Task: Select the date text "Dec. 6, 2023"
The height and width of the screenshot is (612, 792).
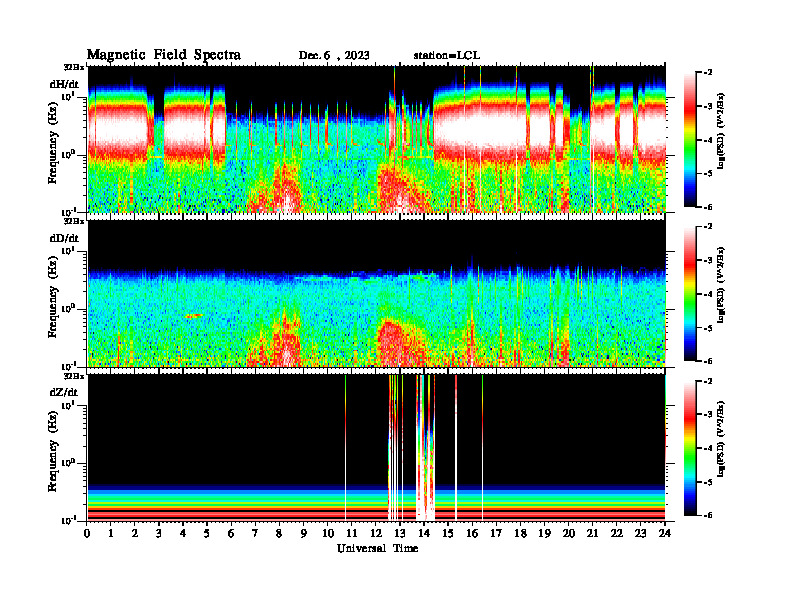Action: point(334,56)
